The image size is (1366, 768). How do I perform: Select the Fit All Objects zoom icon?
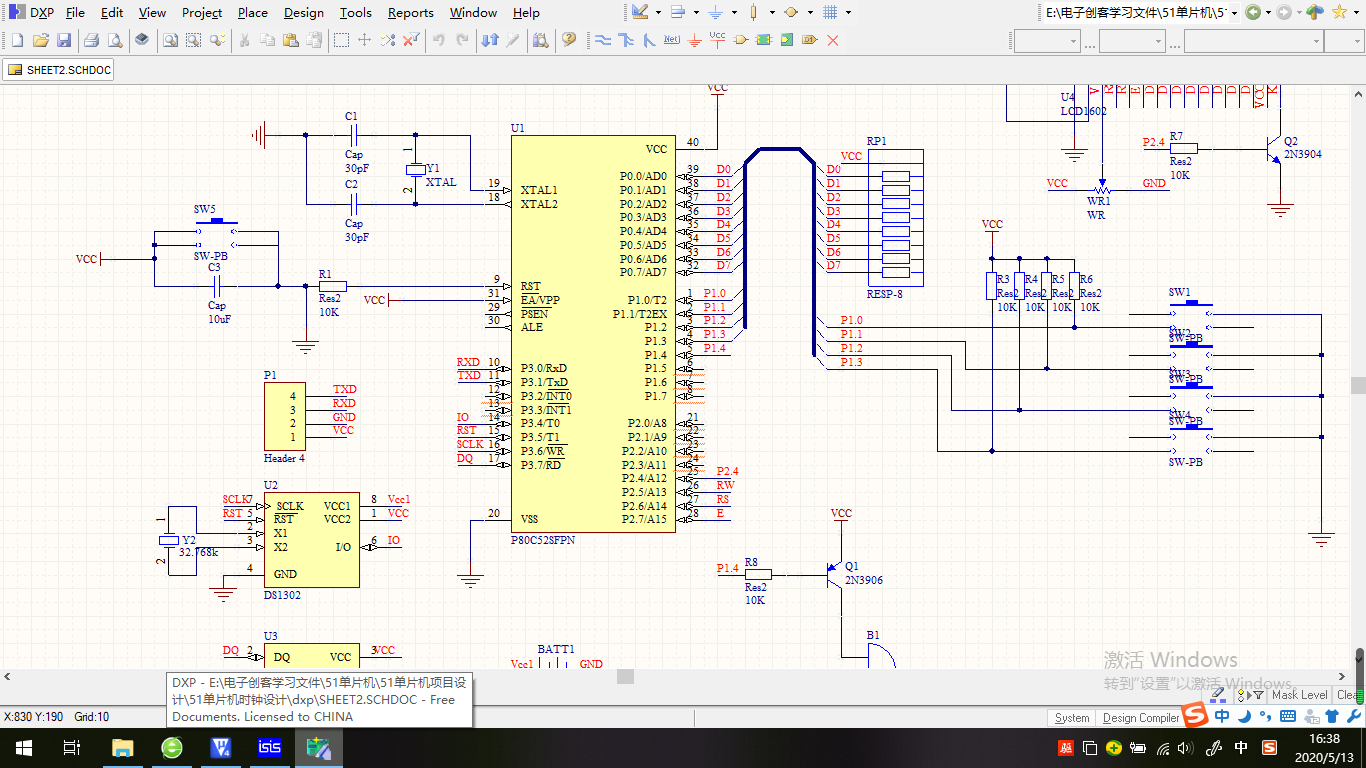(x=170, y=40)
